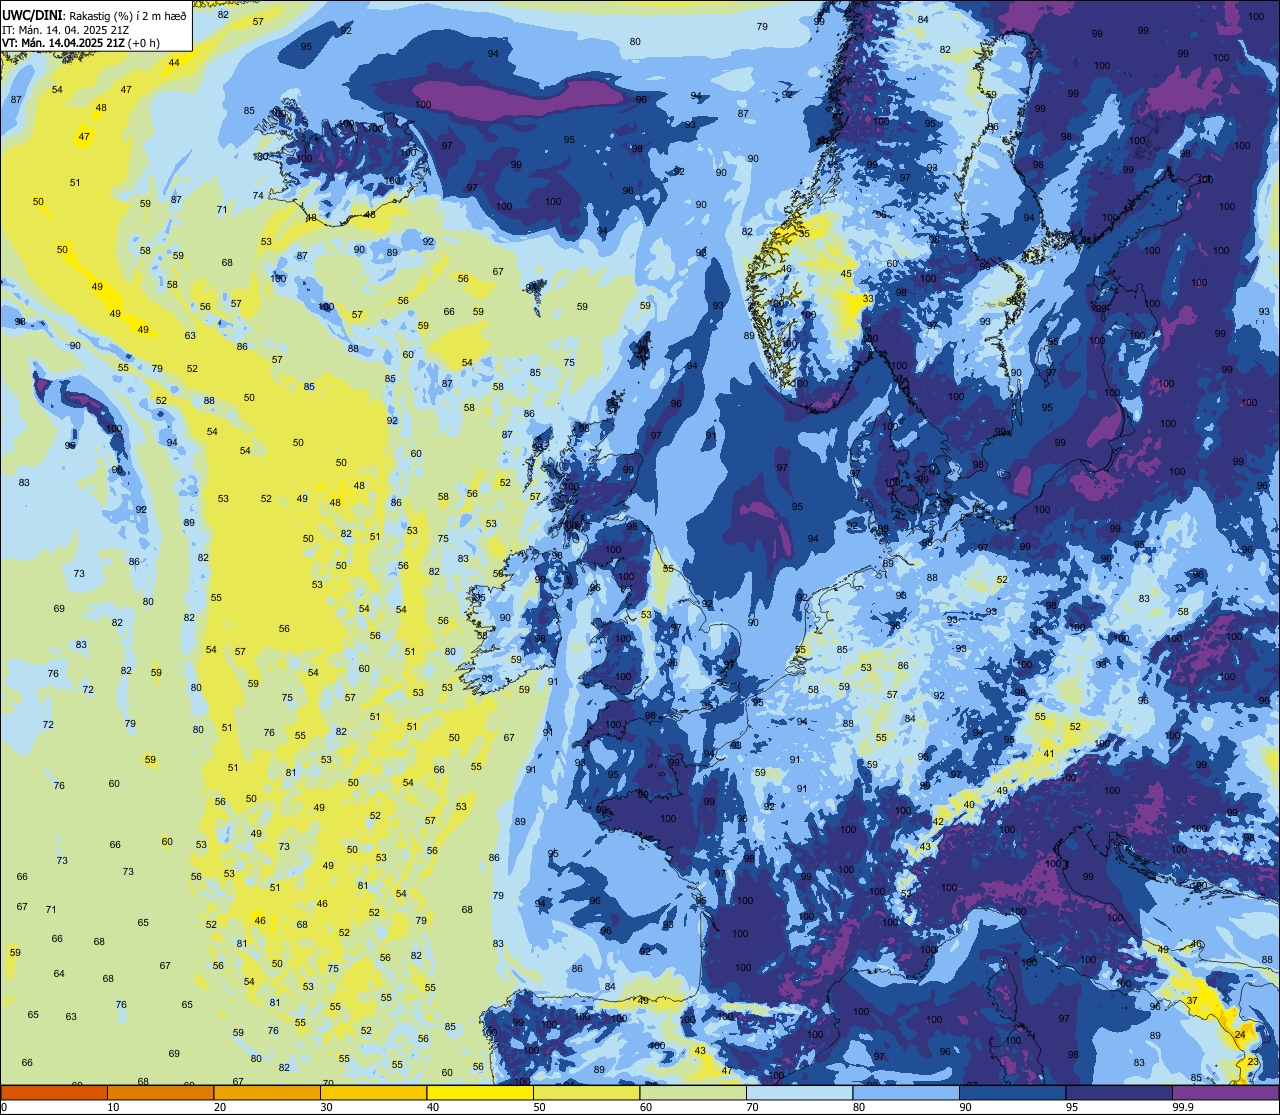Click the humidity value '33' on the map
Screen dimensions: 1280x1115
click(867, 298)
